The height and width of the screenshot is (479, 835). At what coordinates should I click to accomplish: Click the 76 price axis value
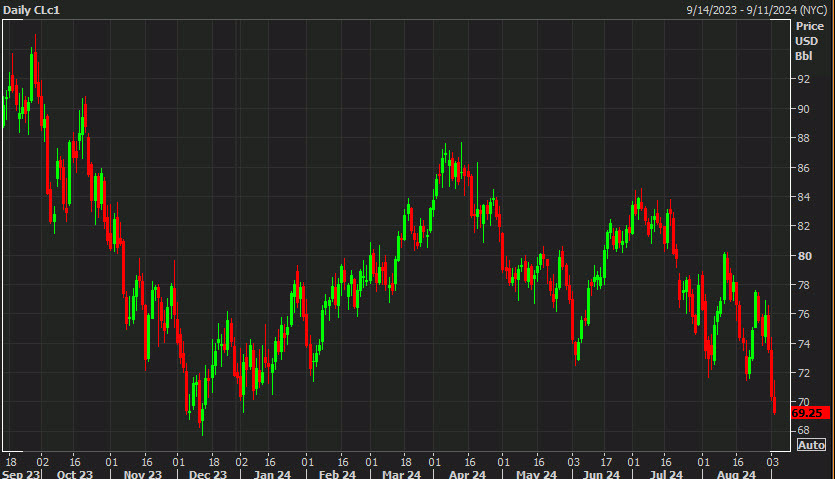(804, 314)
